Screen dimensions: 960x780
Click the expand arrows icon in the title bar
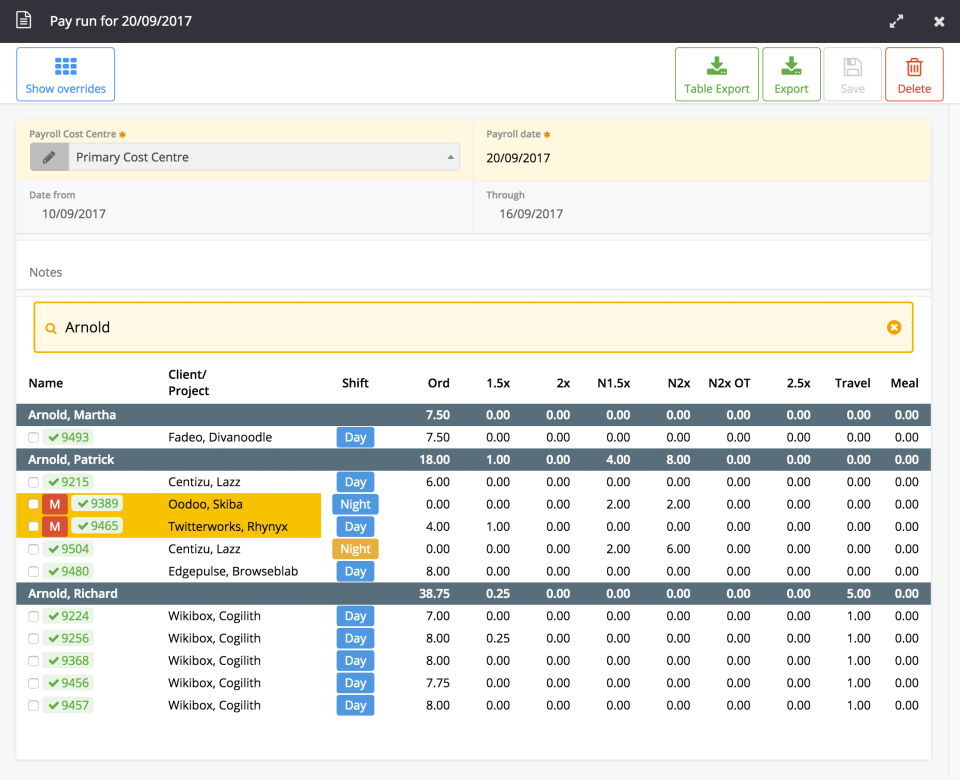click(x=896, y=20)
